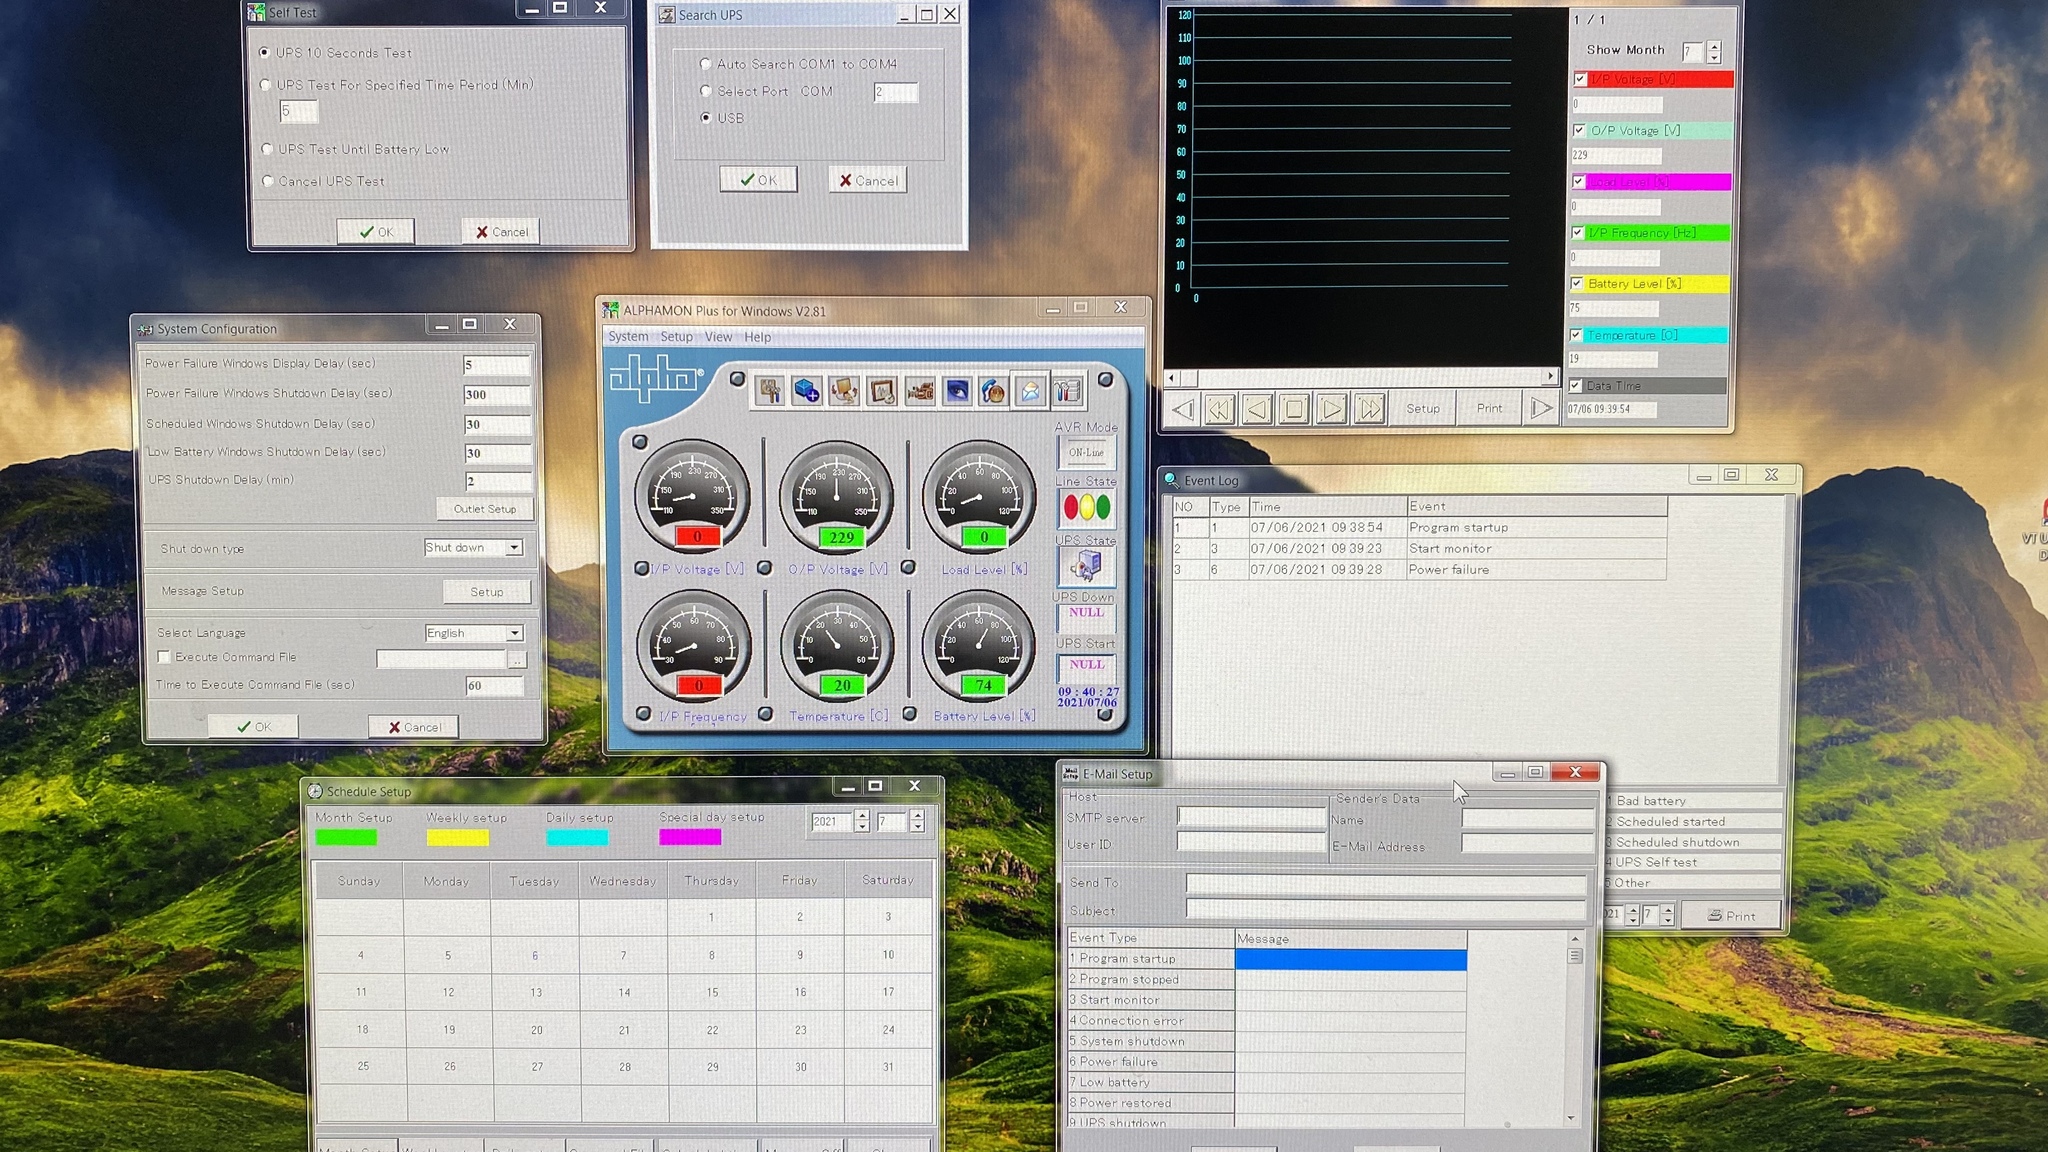Select UPS Test For Specified Time Period option
The height and width of the screenshot is (1152, 2048).
click(x=265, y=85)
